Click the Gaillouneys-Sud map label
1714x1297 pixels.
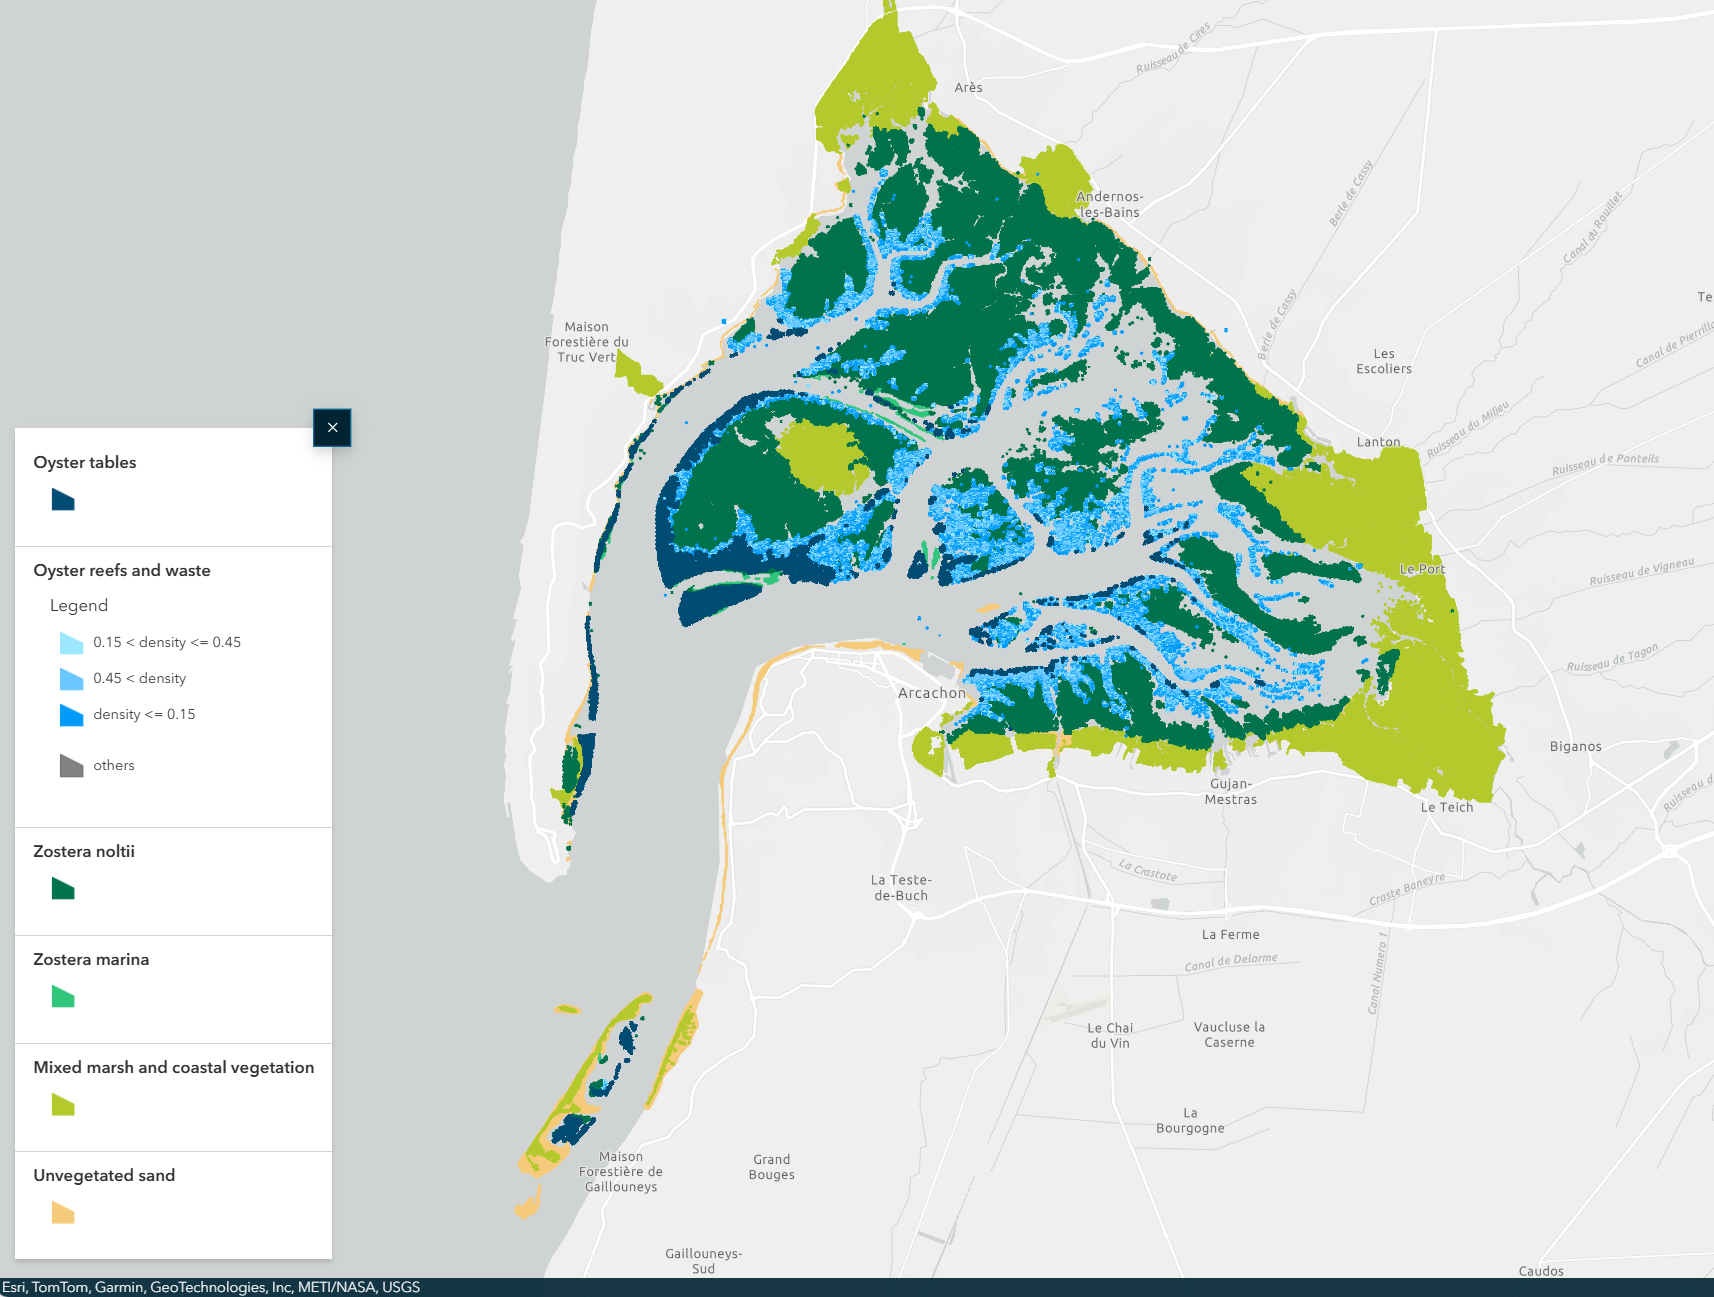pyautogui.click(x=704, y=1261)
